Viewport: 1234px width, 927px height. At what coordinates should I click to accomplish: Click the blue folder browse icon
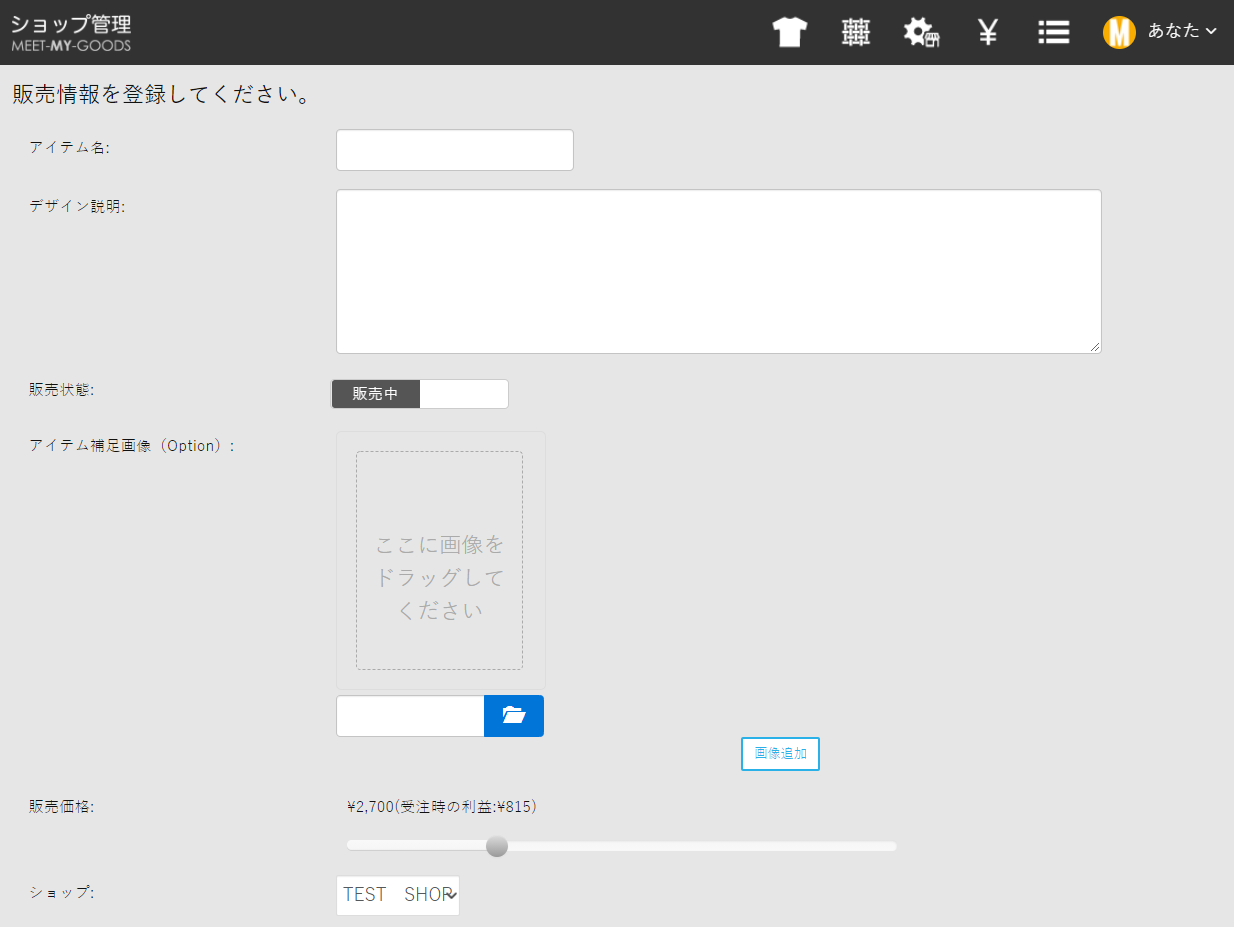coord(513,716)
